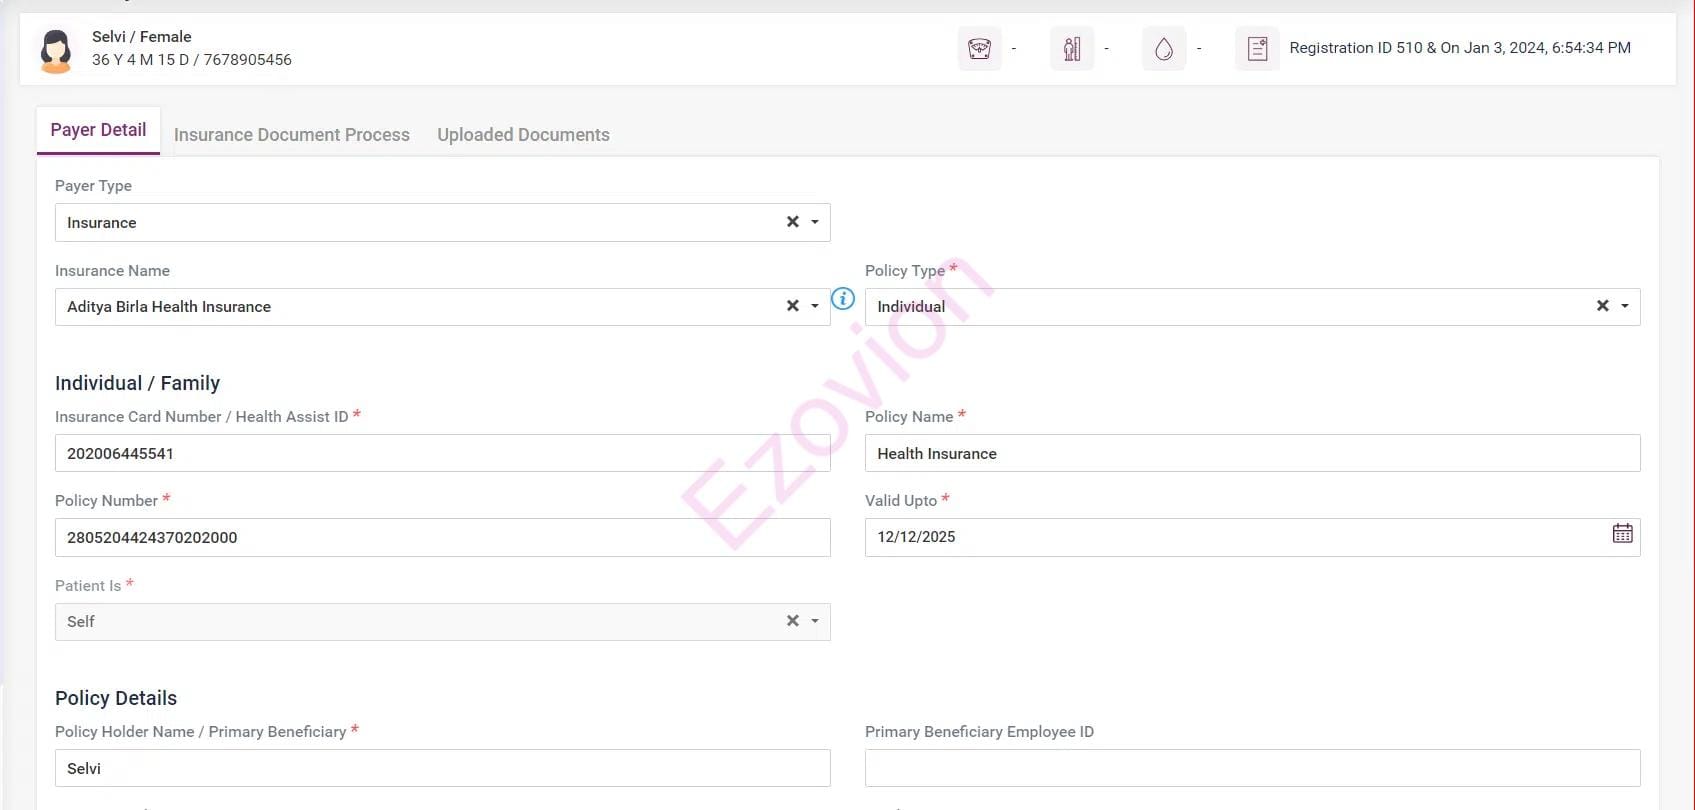Image resolution: width=1695 pixels, height=810 pixels.
Task: Clear the Insurance Name selection
Action: [x=792, y=306]
